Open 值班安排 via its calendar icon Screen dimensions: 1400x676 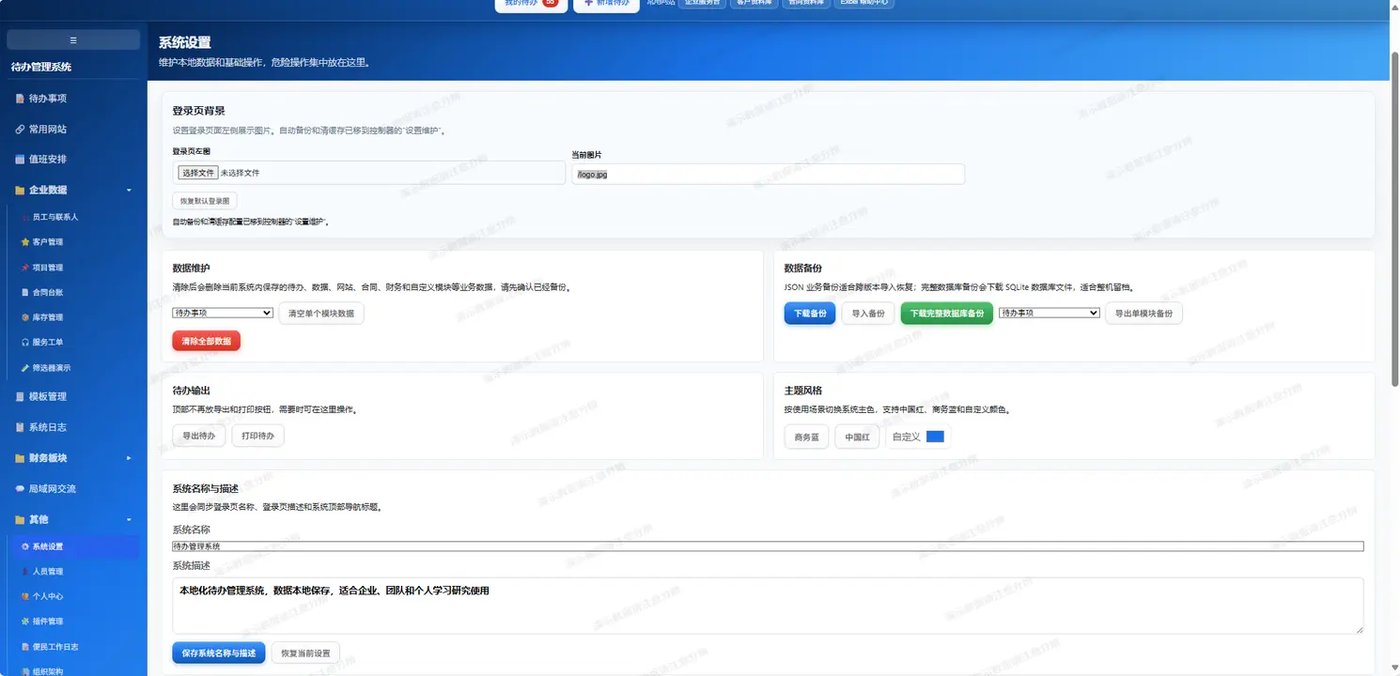(20, 159)
